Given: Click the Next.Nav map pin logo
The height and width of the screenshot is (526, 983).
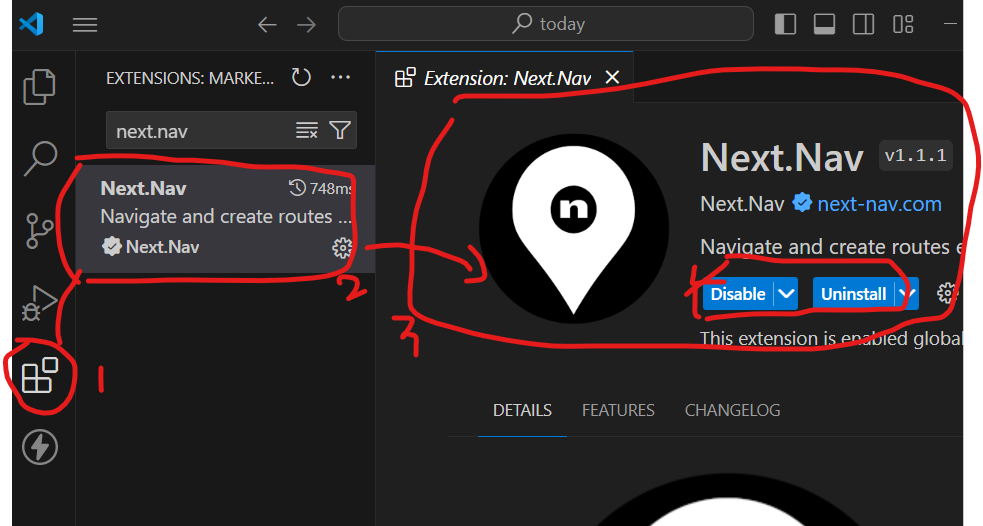Looking at the screenshot, I should click(574, 229).
